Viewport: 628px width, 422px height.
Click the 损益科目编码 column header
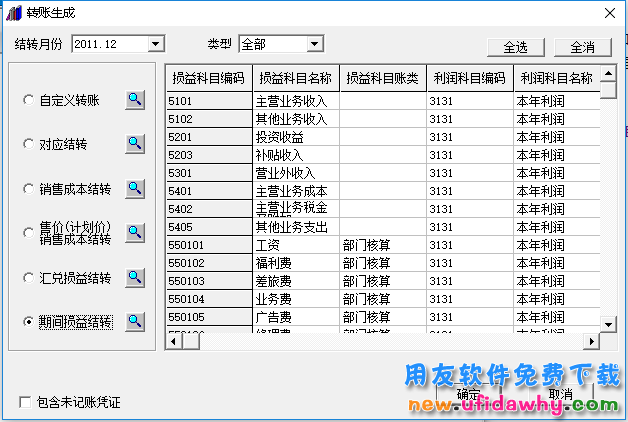click(x=208, y=78)
